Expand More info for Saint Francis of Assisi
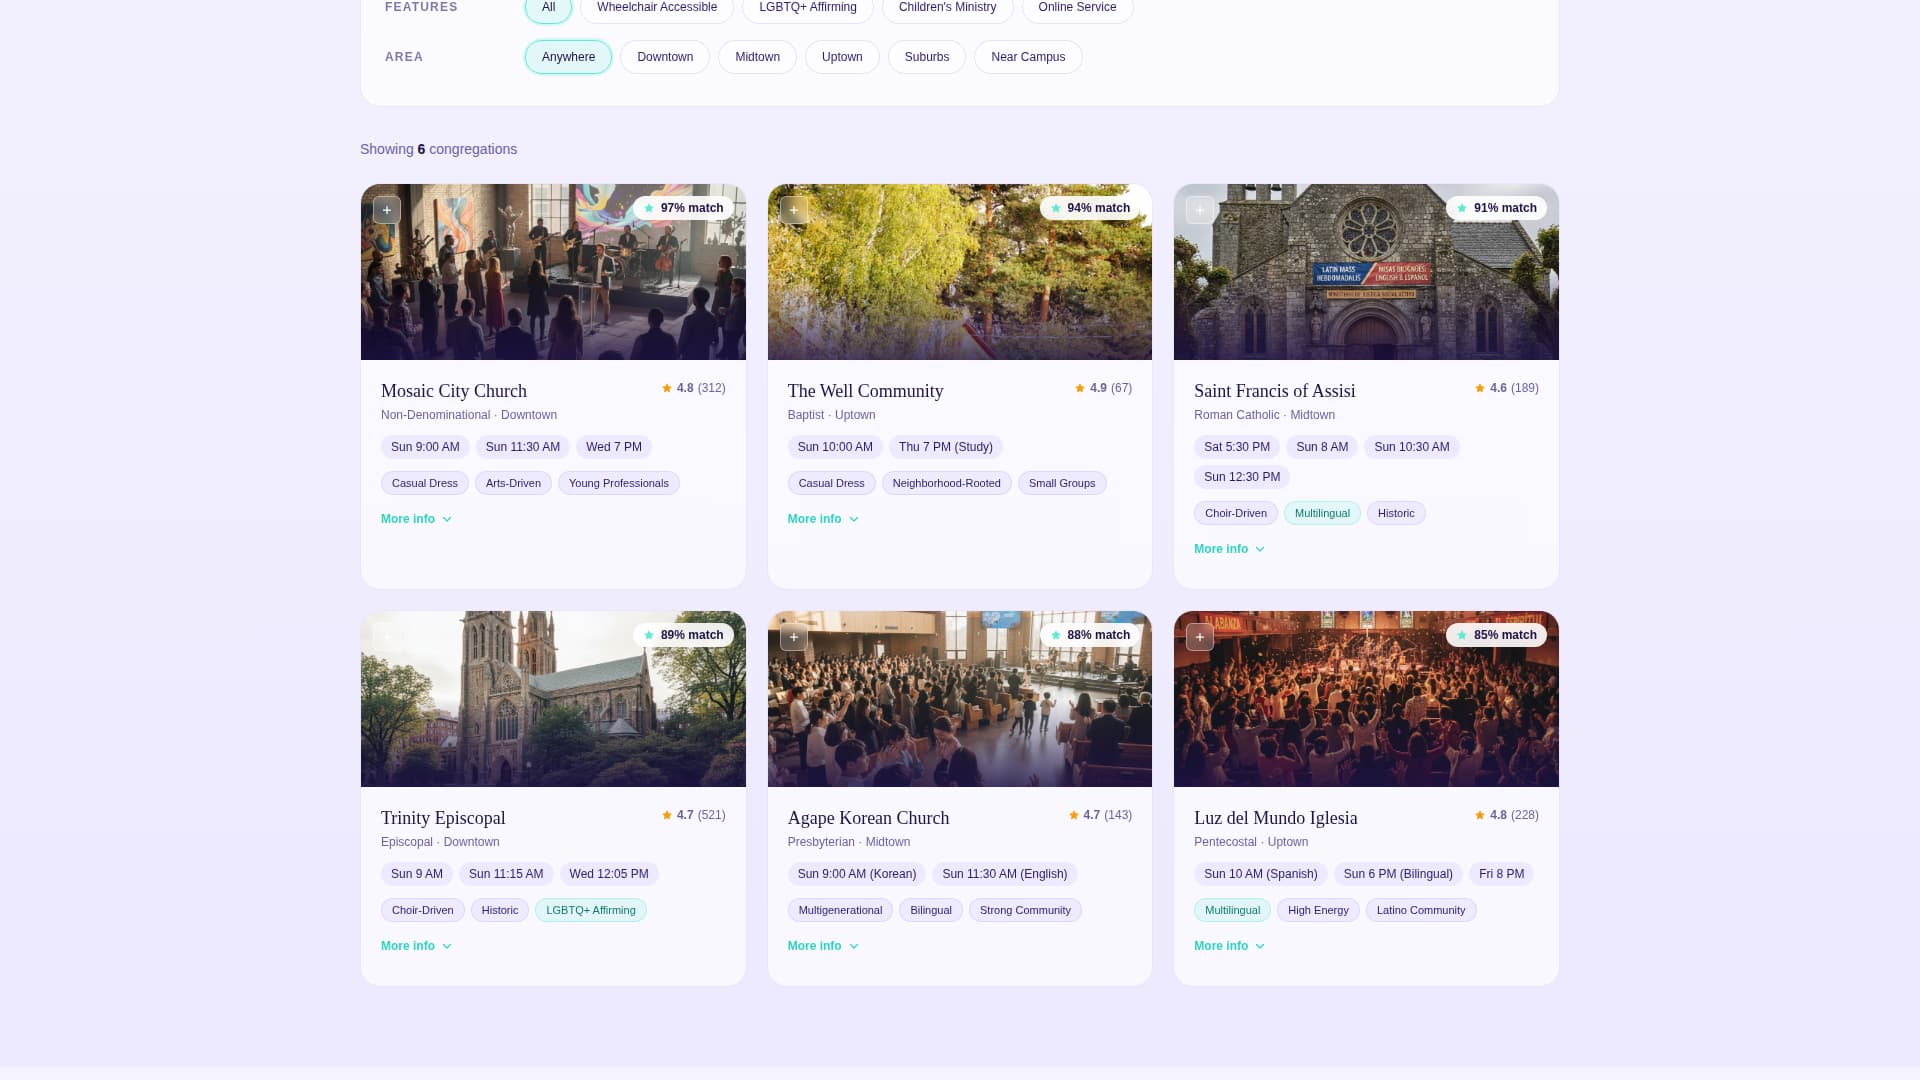 [x=1229, y=549]
